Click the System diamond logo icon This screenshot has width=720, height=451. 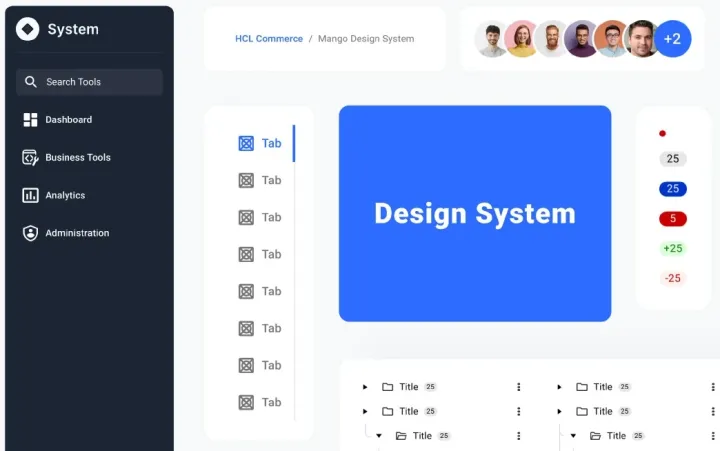pos(28,29)
